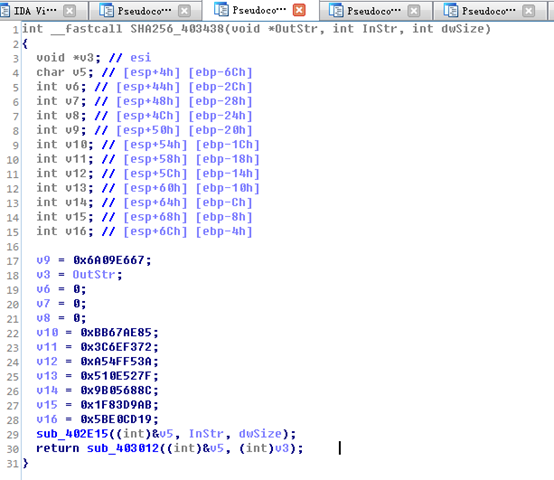Select function name SHA256_403438
This screenshot has width=554, height=480.
(x=177, y=29)
